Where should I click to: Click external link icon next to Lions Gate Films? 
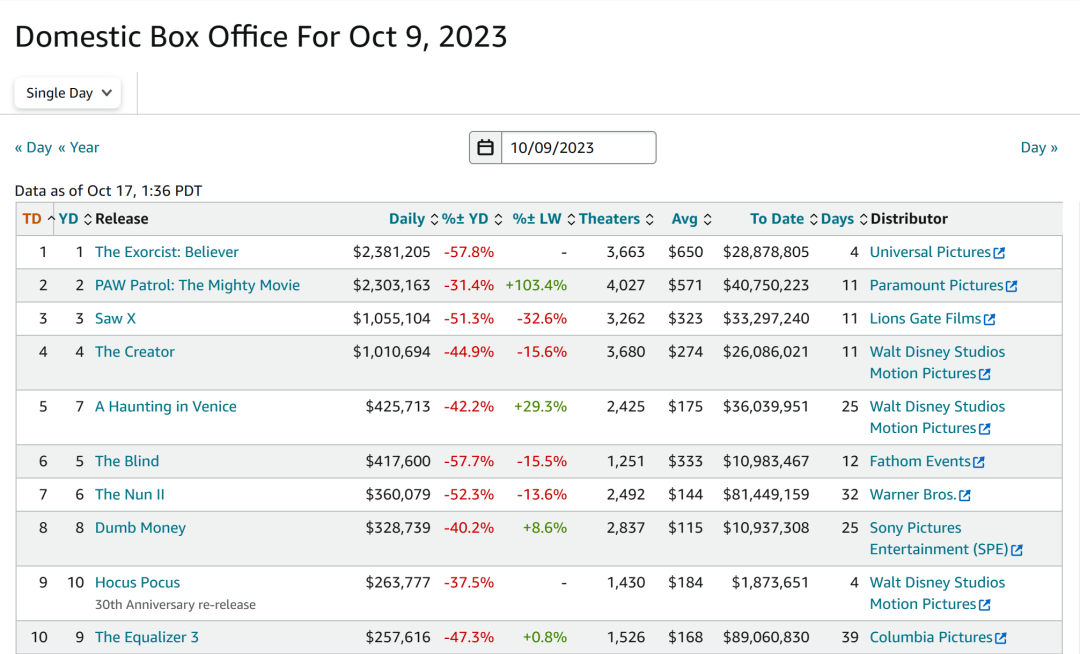[x=990, y=320]
